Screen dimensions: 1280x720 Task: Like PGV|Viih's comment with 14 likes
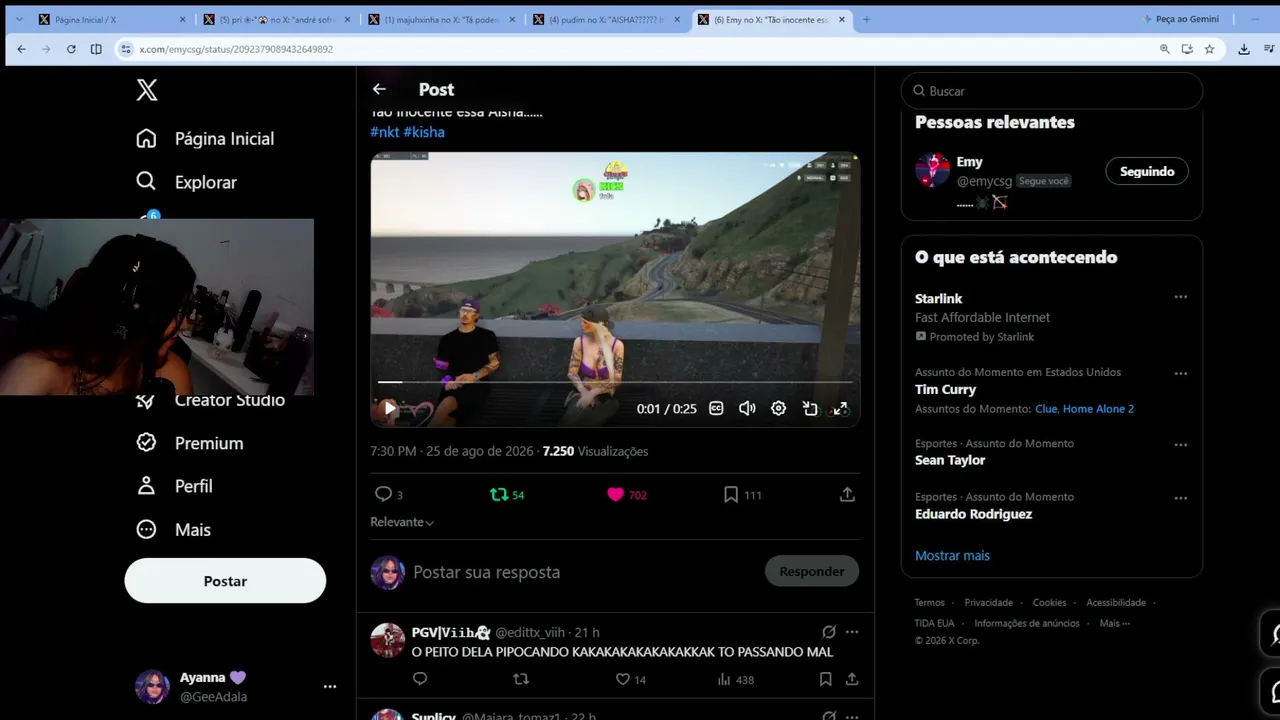tap(630, 679)
